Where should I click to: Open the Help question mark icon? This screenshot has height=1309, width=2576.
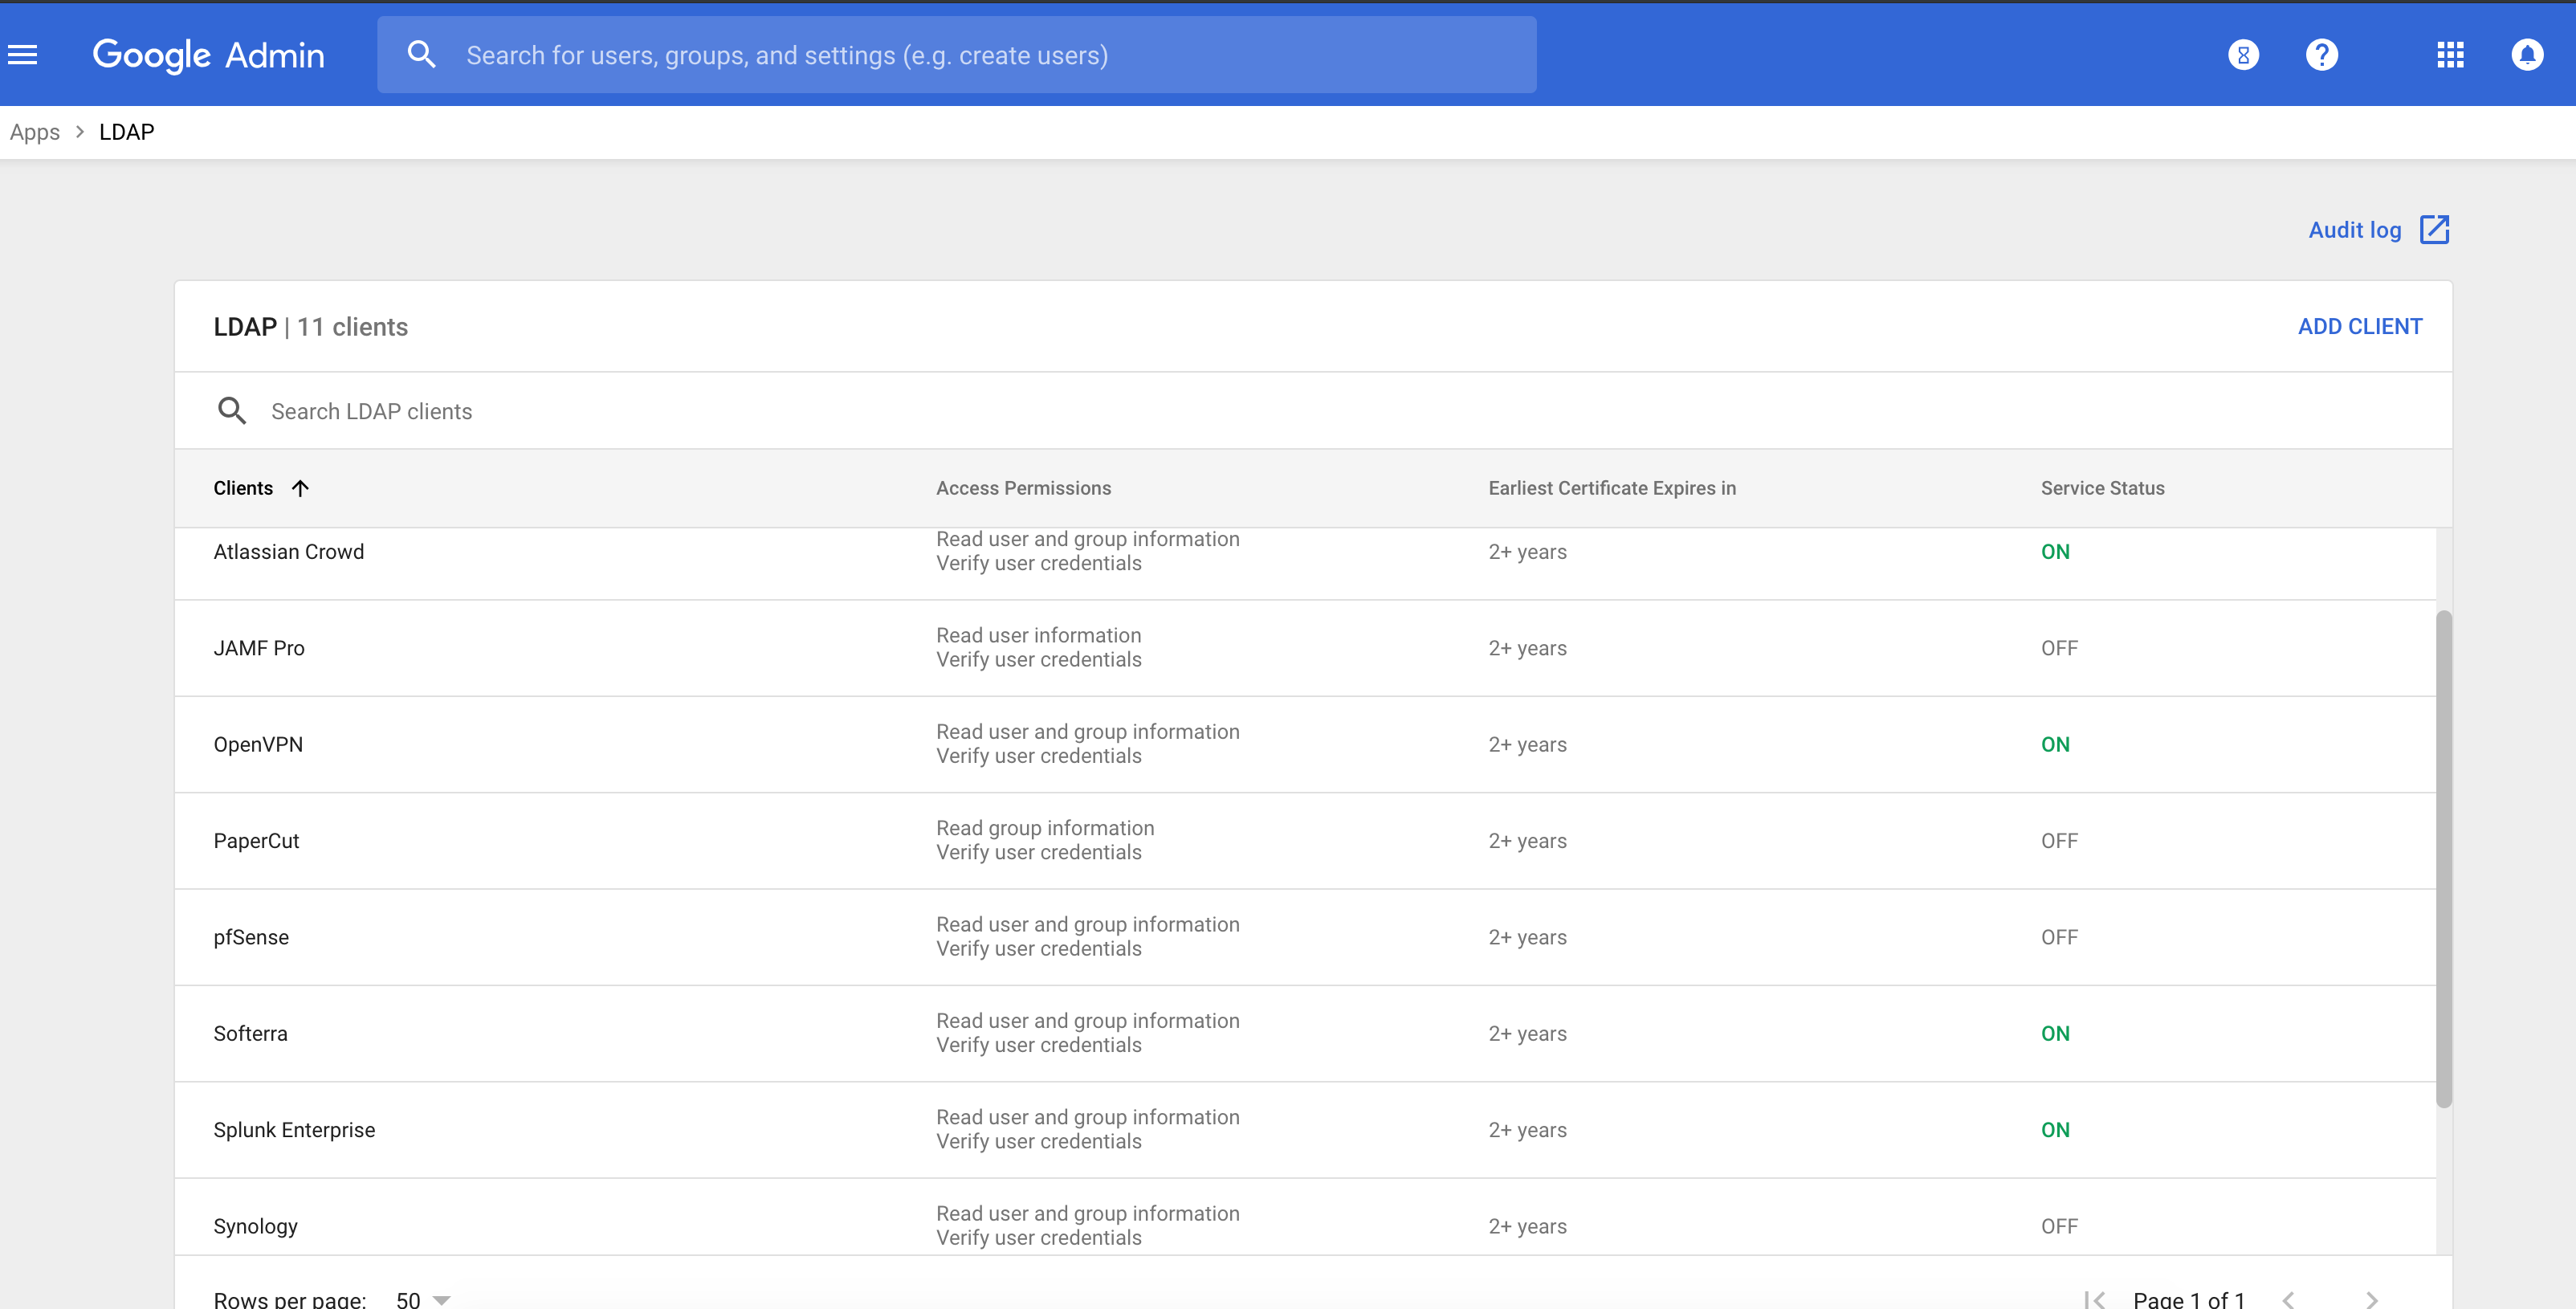click(x=2321, y=55)
